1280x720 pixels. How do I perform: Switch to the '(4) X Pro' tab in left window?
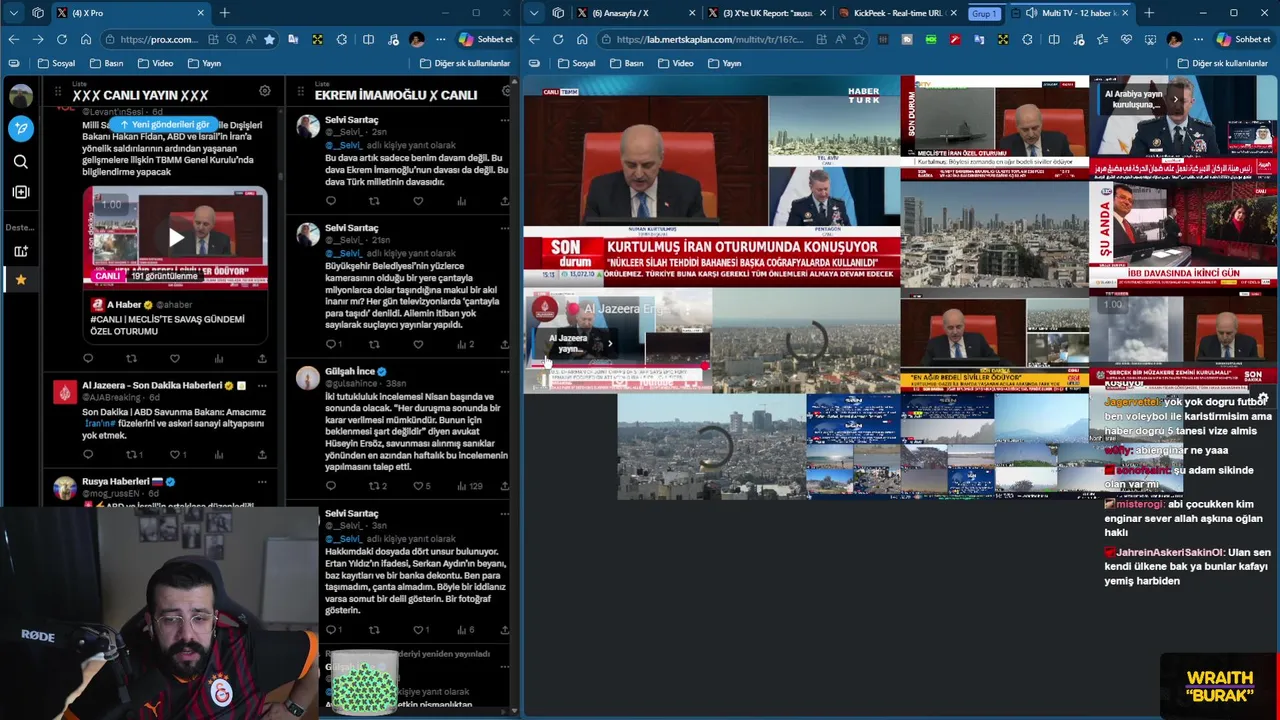pos(130,13)
